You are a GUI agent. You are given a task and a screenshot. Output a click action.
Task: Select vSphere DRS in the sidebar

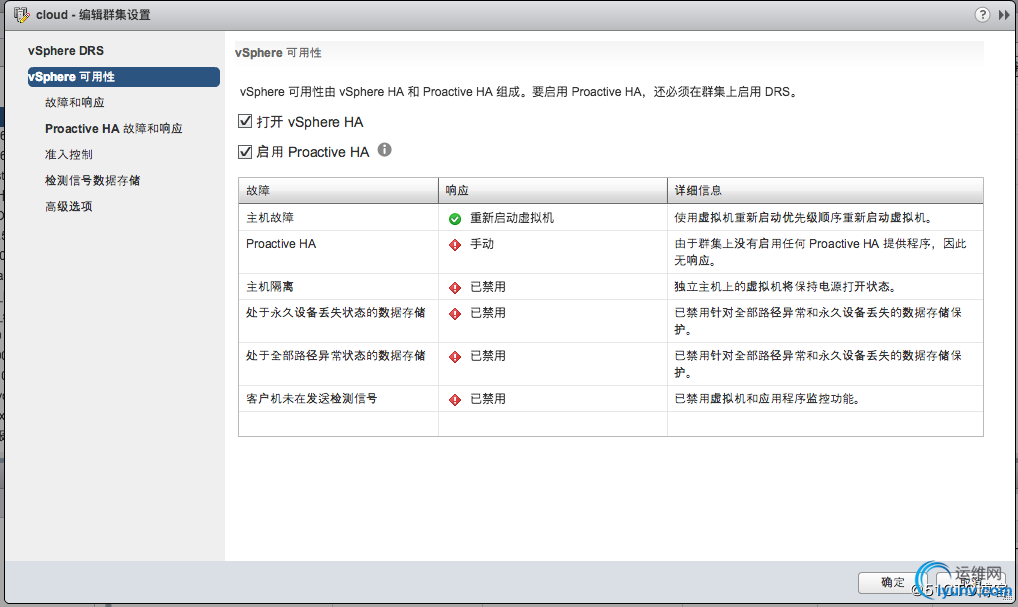(x=66, y=51)
